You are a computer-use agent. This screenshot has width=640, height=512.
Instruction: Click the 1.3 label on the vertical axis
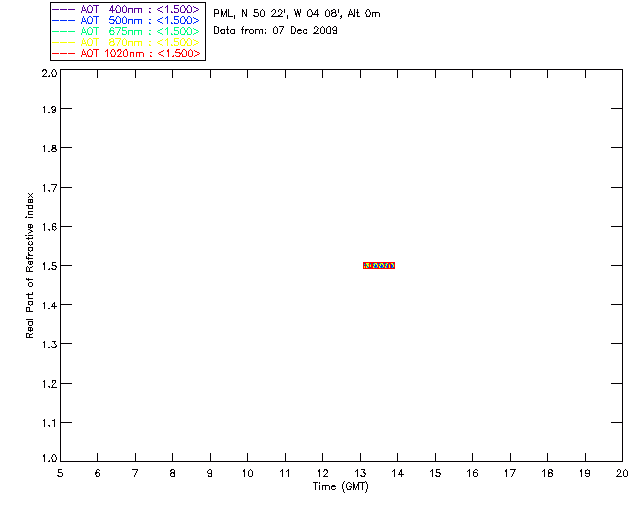pos(49,345)
